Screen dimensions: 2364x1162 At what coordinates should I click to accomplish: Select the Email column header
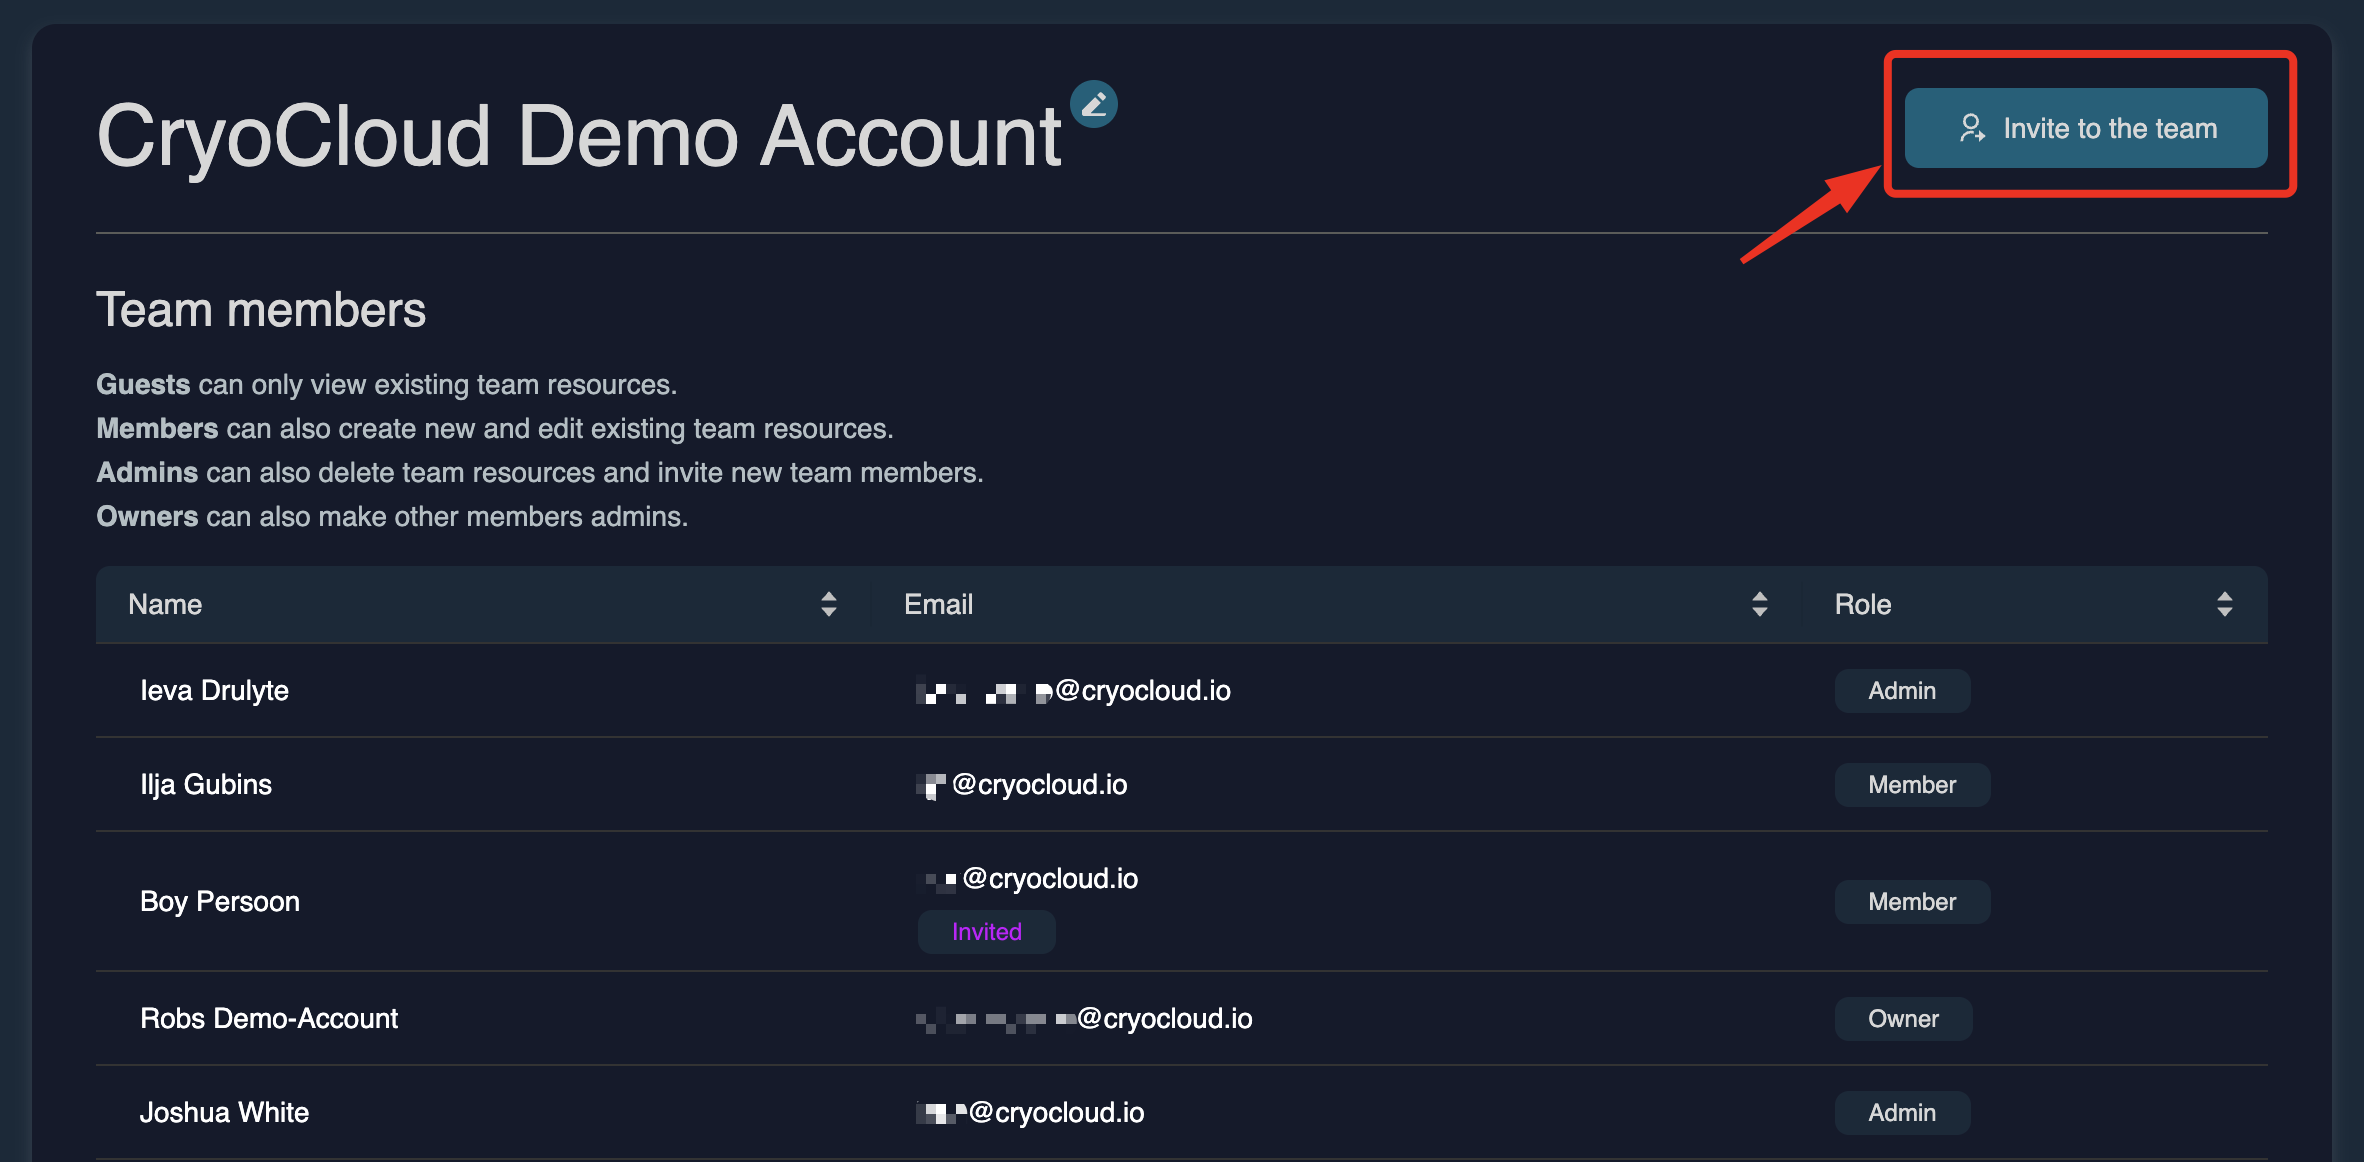coord(938,604)
